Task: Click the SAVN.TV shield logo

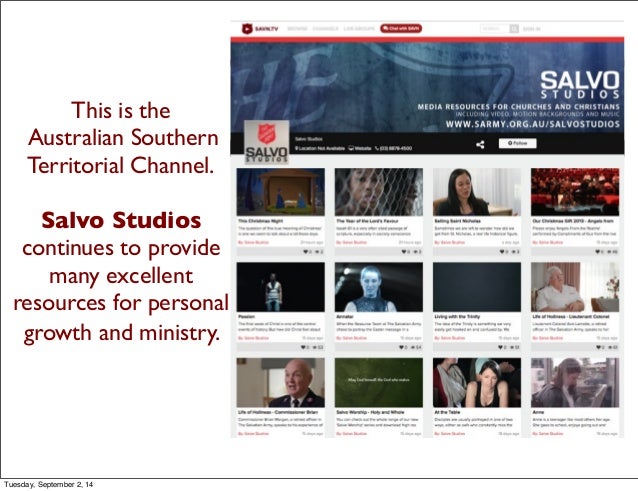Action: [x=247, y=28]
